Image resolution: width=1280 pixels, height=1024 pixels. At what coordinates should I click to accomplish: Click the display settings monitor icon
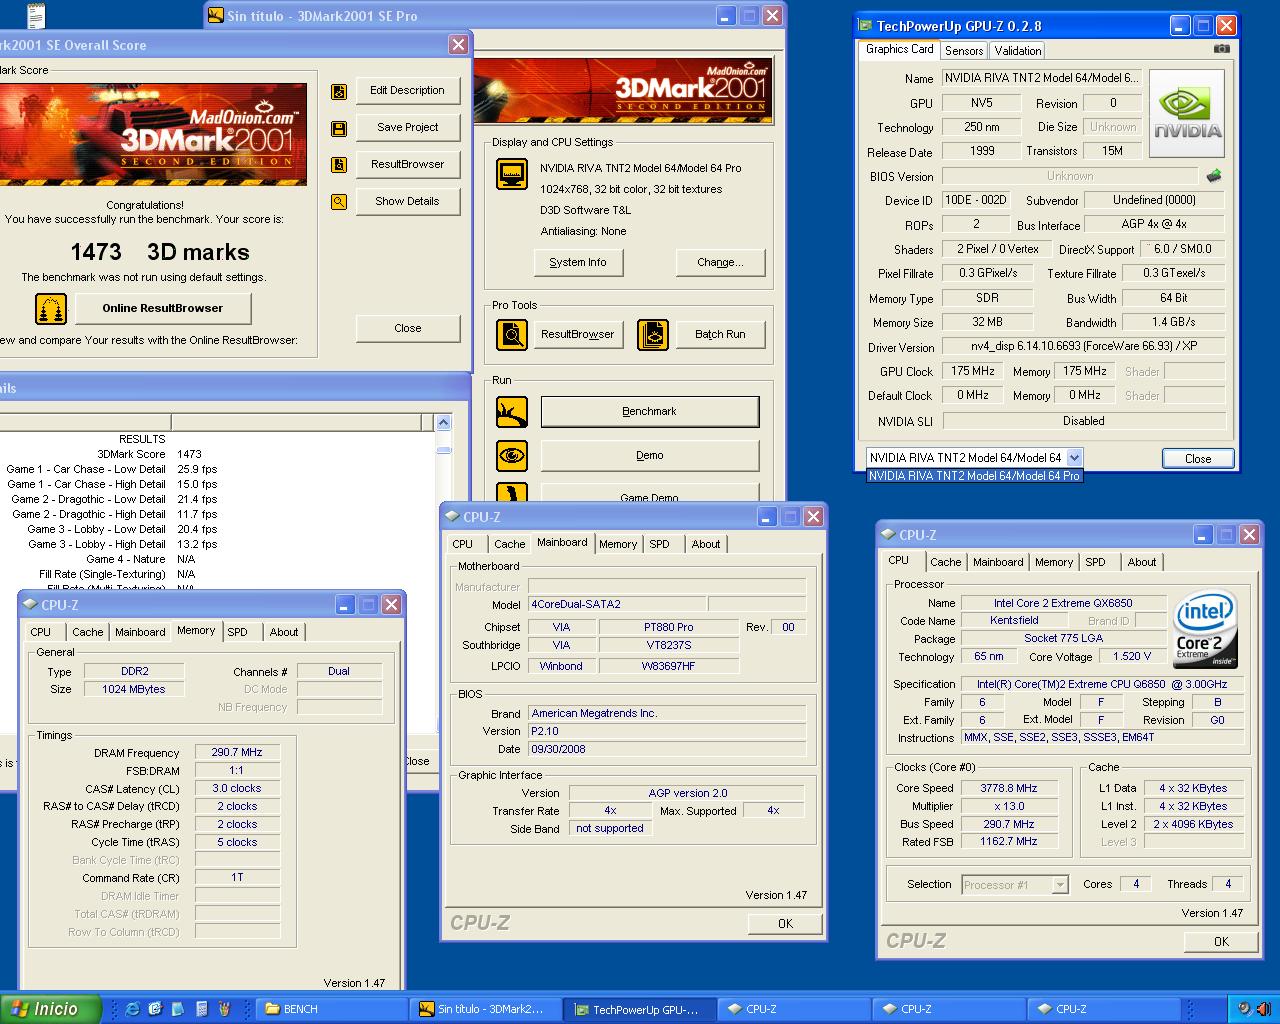[512, 174]
